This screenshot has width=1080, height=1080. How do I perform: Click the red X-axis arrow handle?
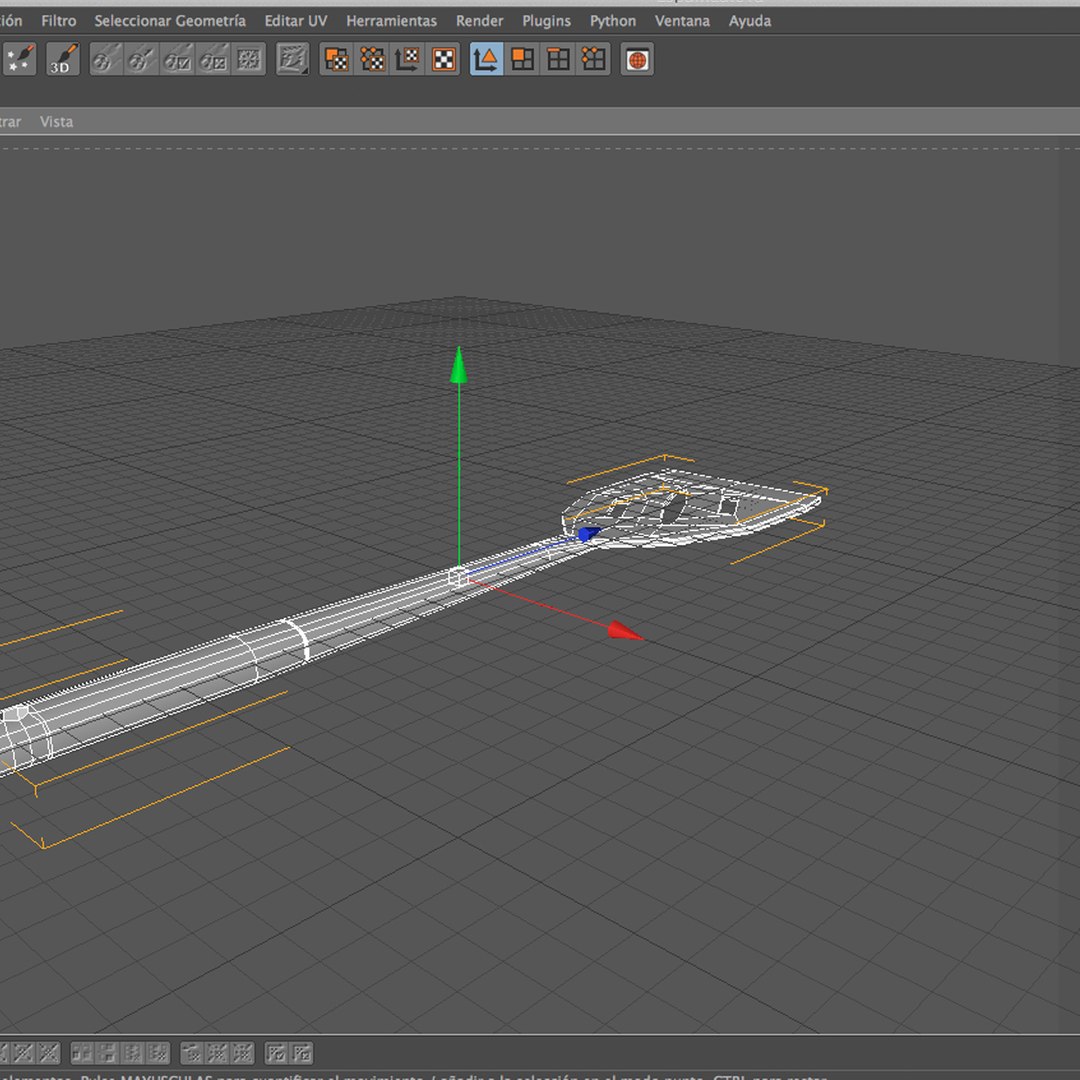625,631
